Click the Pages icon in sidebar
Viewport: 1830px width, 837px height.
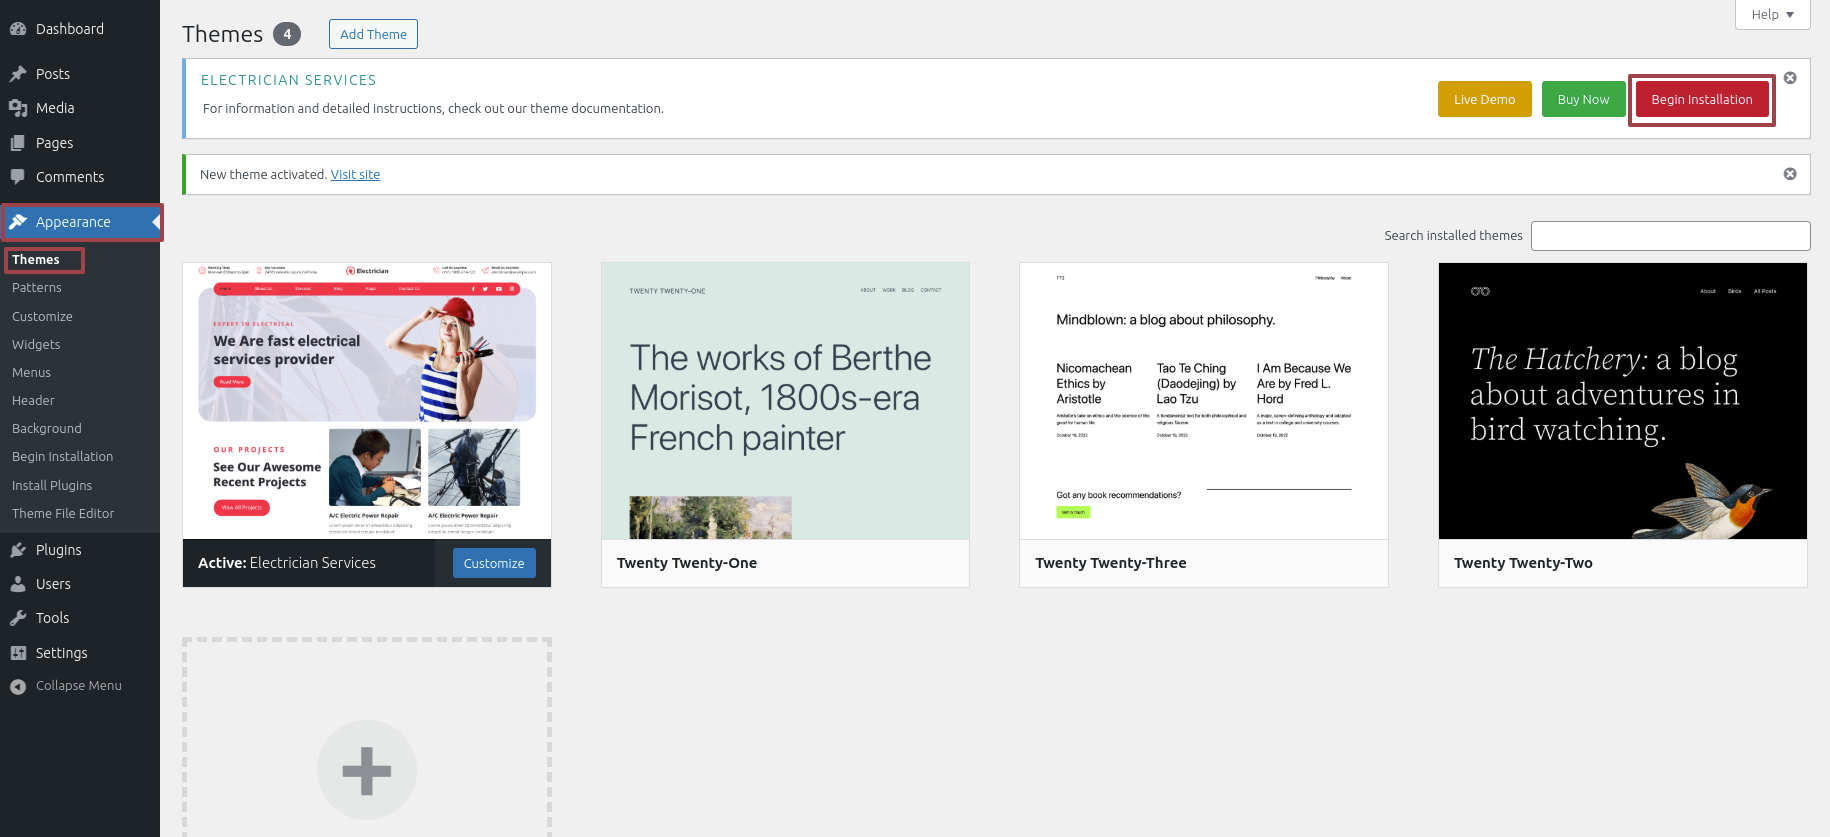[x=18, y=143]
